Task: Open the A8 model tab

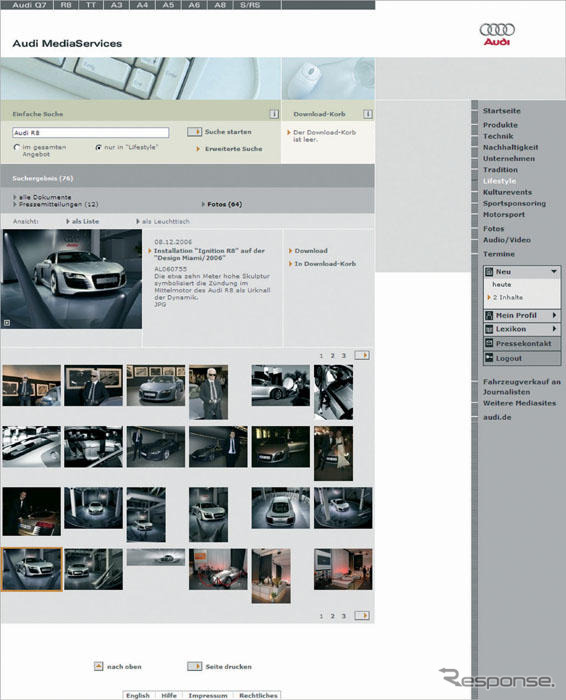Action: [x=220, y=5]
